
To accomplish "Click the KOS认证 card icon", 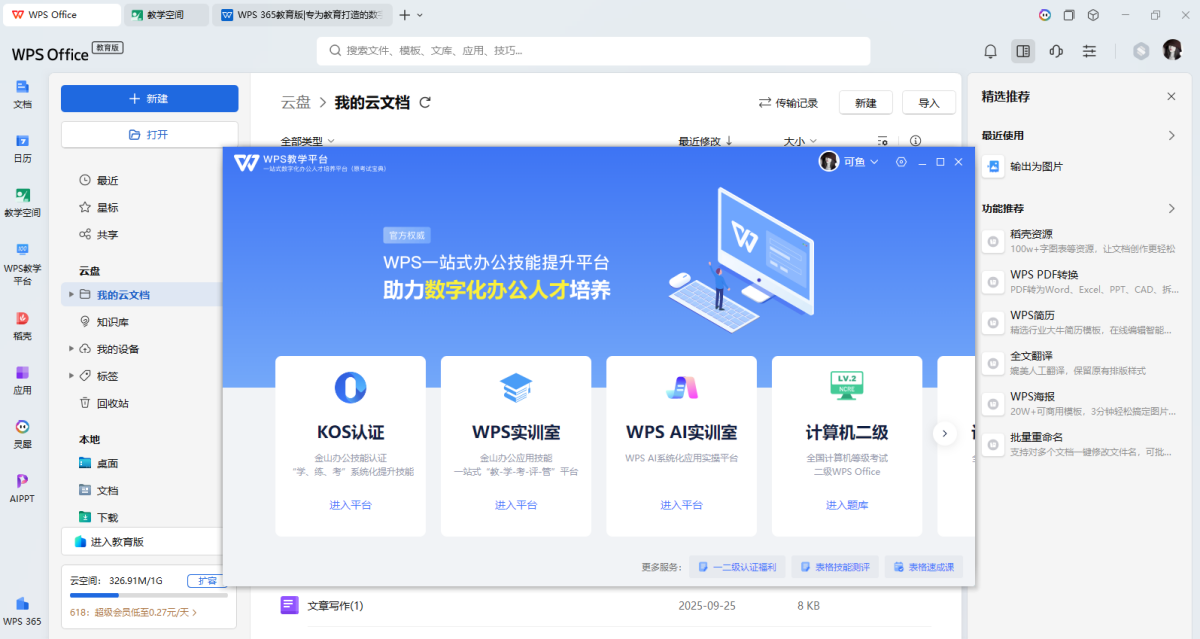I will click(x=350, y=386).
